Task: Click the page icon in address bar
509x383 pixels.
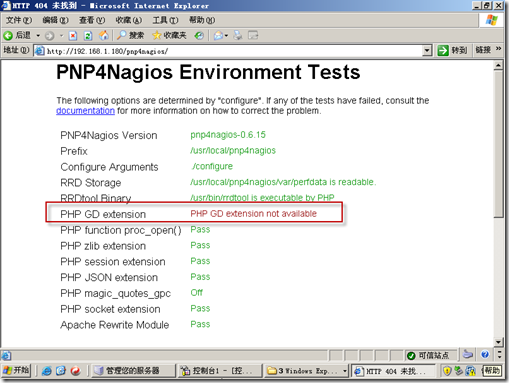Action: tap(40, 51)
